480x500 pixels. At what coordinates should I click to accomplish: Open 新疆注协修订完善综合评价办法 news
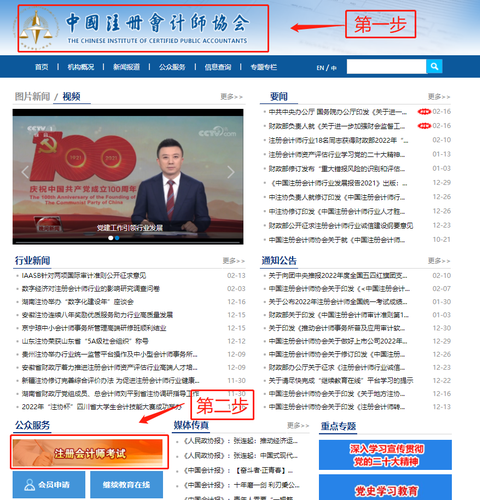click(x=111, y=381)
